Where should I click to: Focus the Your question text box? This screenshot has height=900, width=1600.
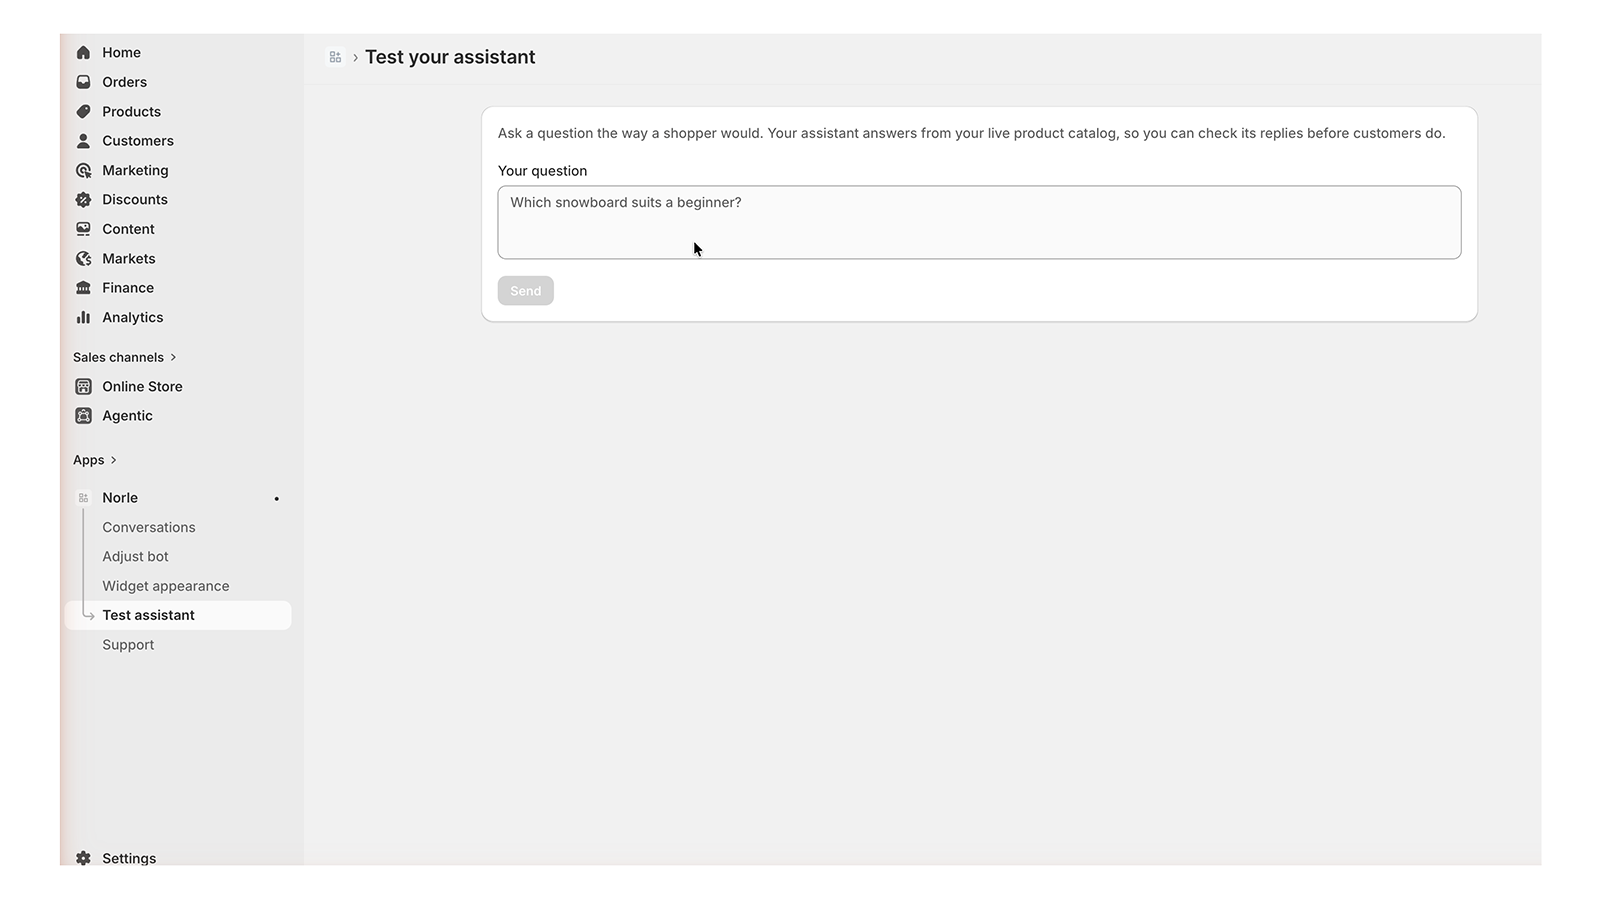click(979, 222)
